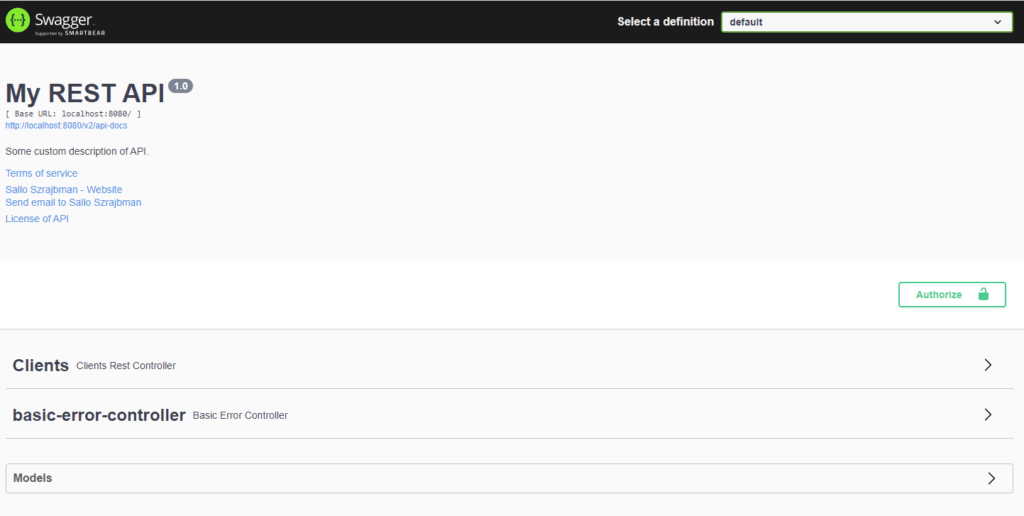Click the 1.0 version badge

click(181, 86)
